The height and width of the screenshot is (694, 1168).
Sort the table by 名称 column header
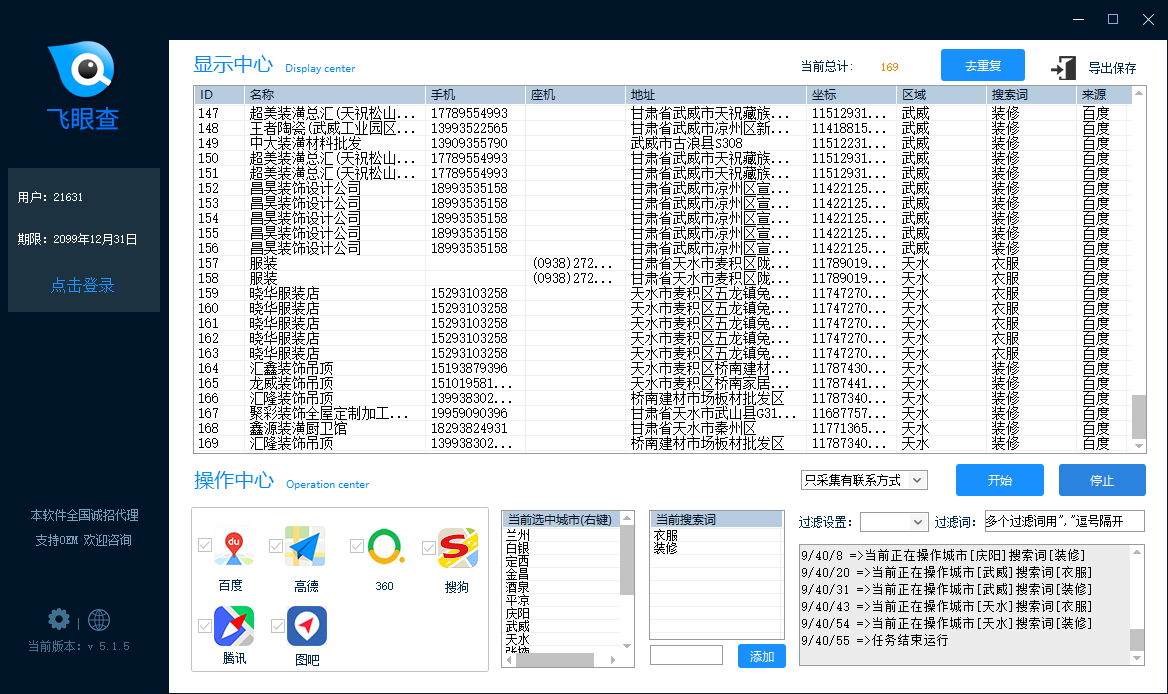pos(334,95)
